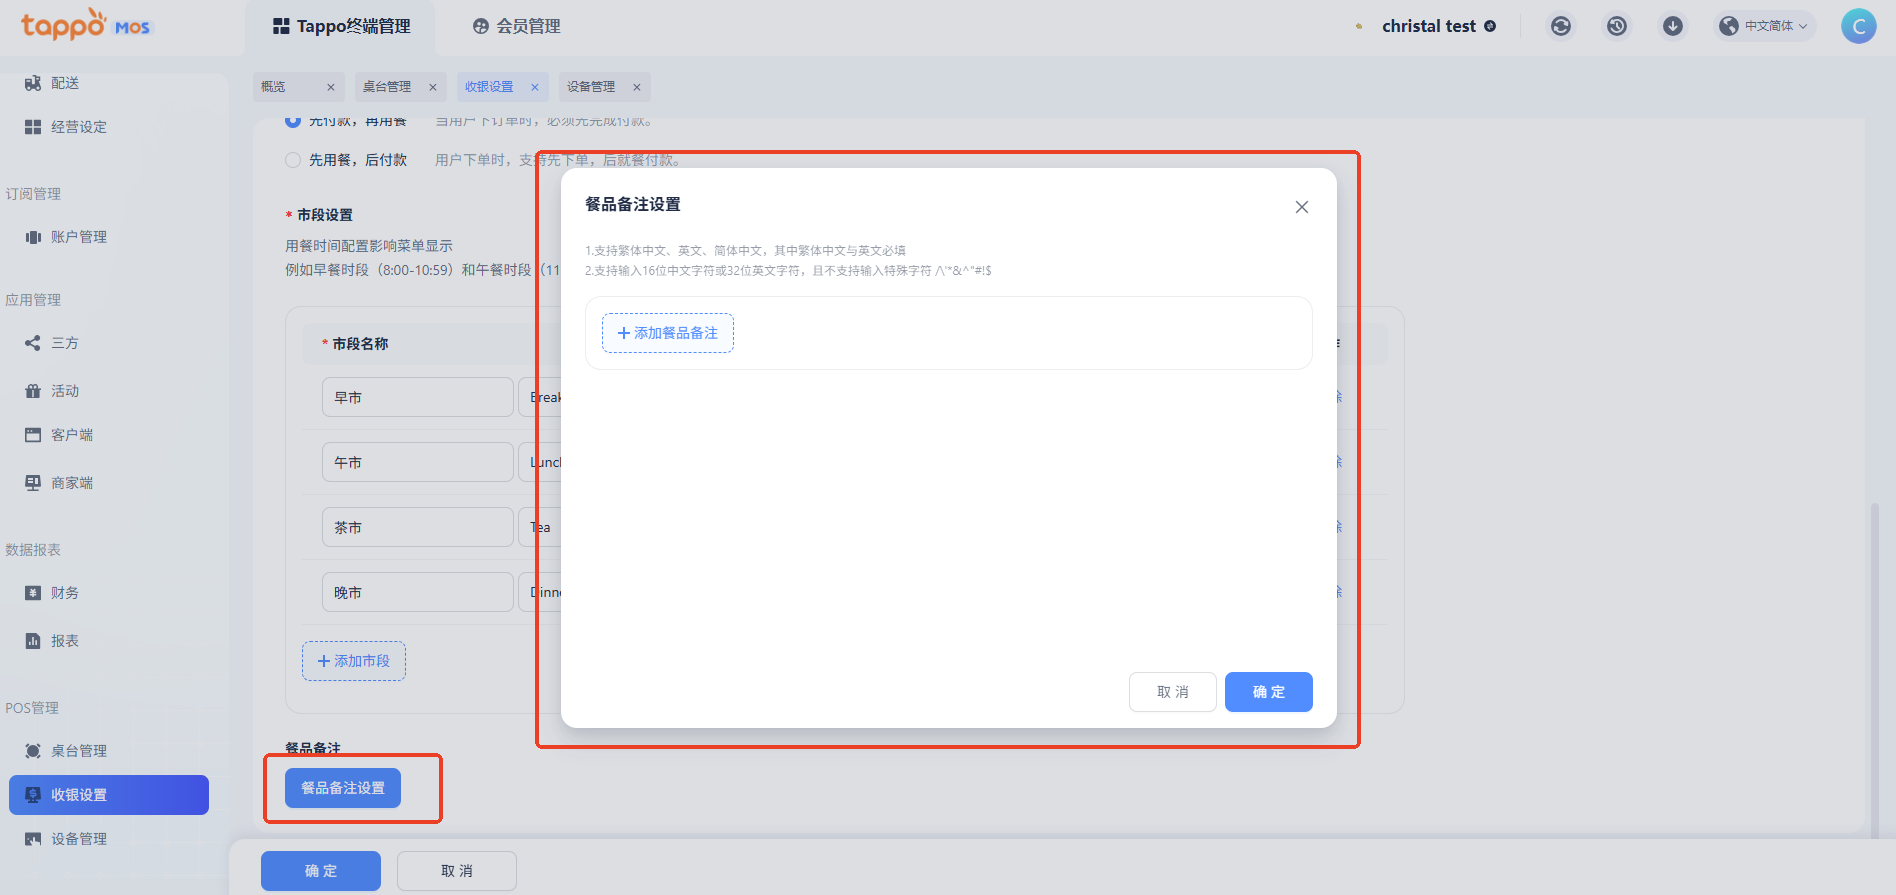This screenshot has width=1896, height=895.
Task: Click 添加餐品备注 in the dialog
Action: point(668,333)
